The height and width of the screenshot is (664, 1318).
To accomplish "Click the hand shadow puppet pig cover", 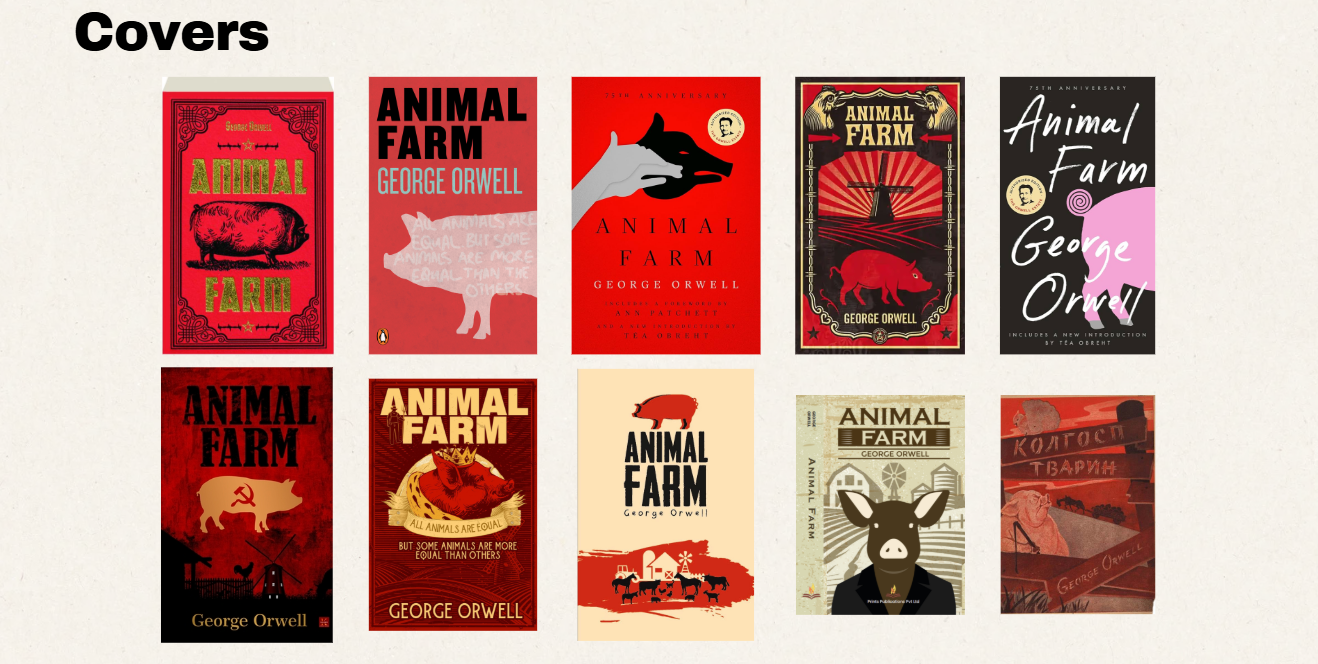I will coord(666,215).
